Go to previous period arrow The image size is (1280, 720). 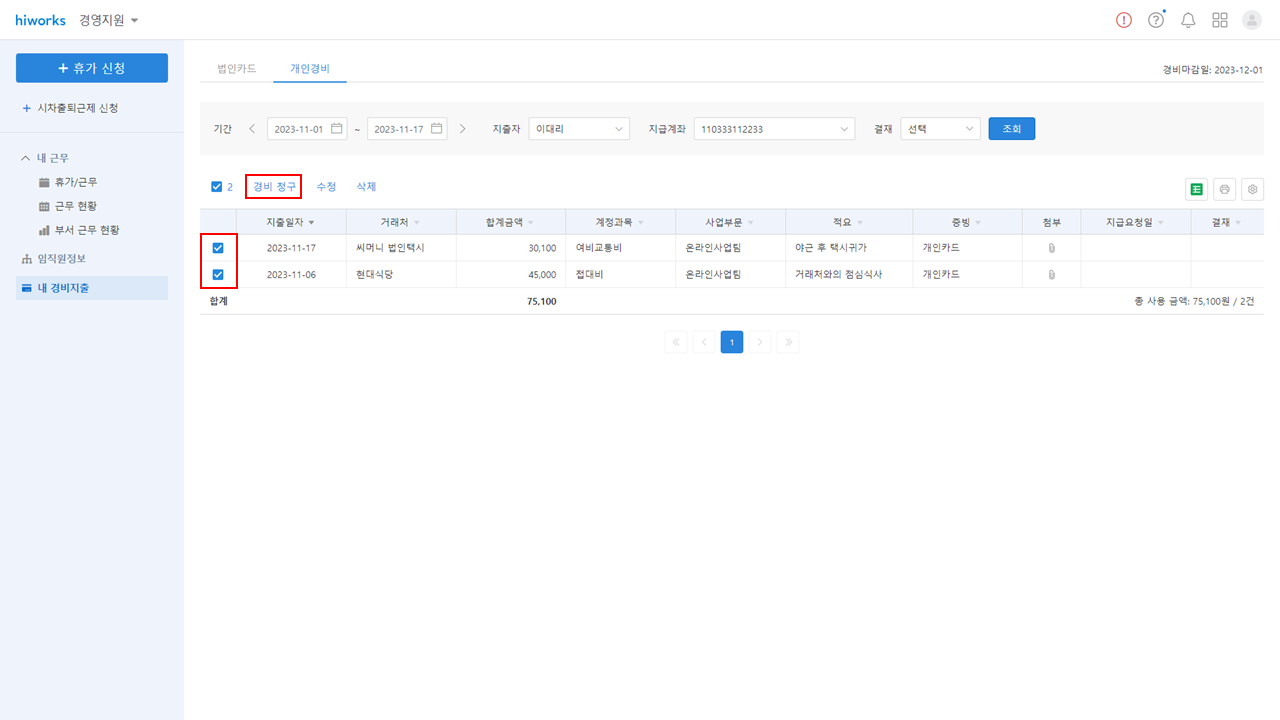pyautogui.click(x=252, y=129)
